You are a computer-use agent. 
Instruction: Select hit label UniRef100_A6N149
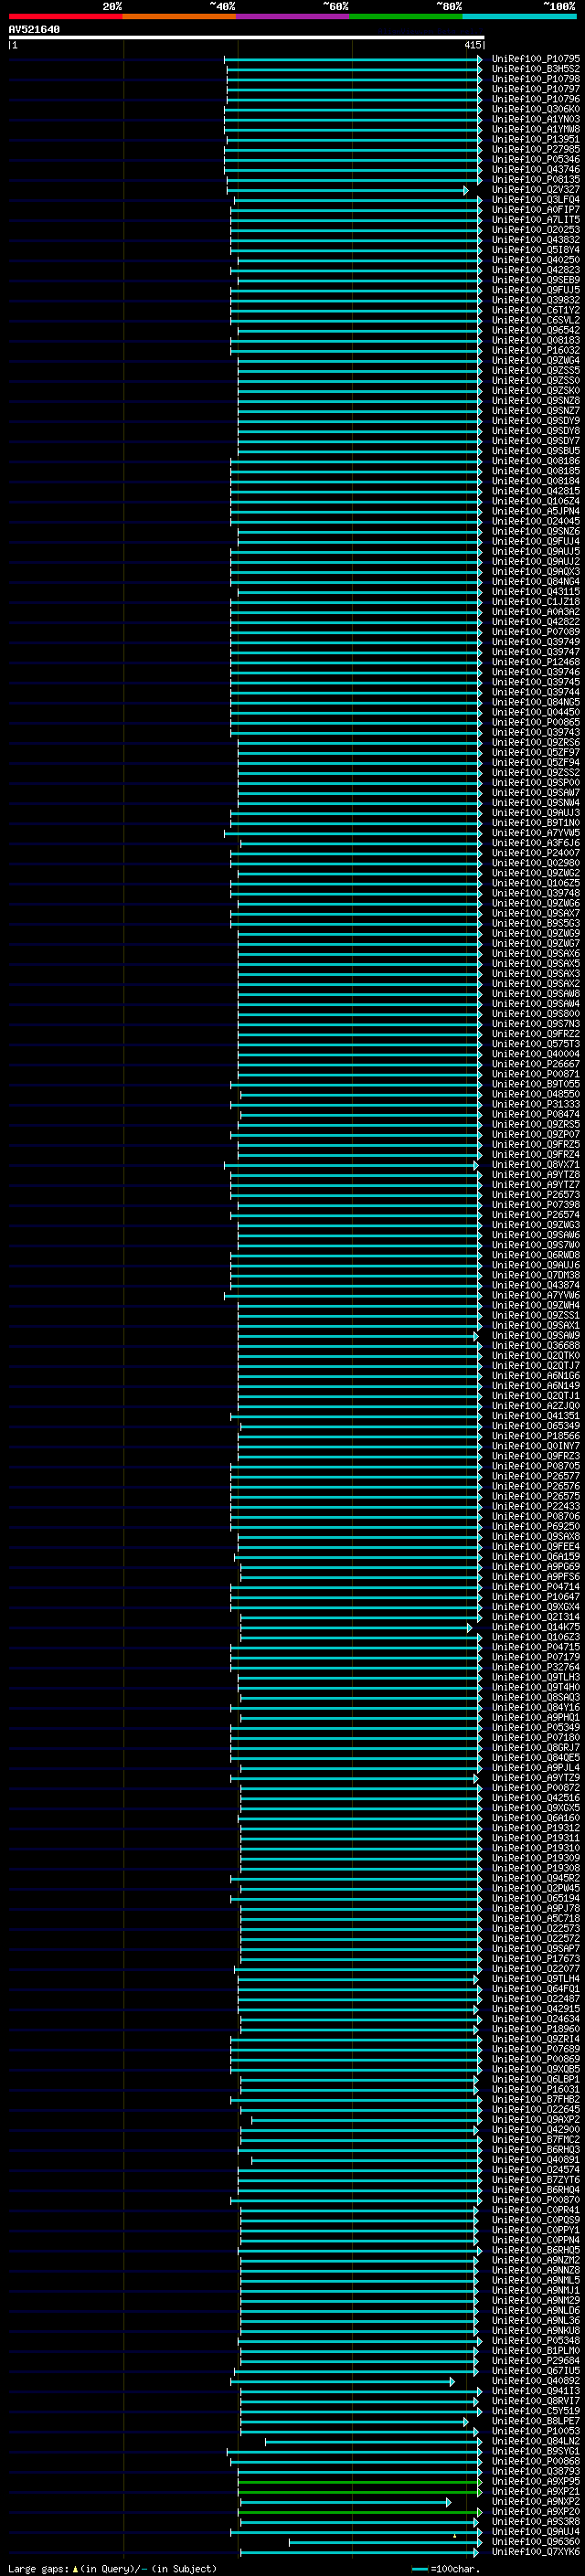535,1386
